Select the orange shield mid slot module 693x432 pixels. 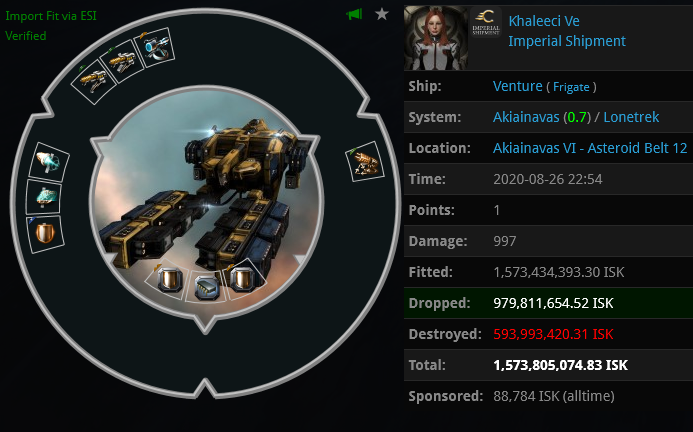45,233
